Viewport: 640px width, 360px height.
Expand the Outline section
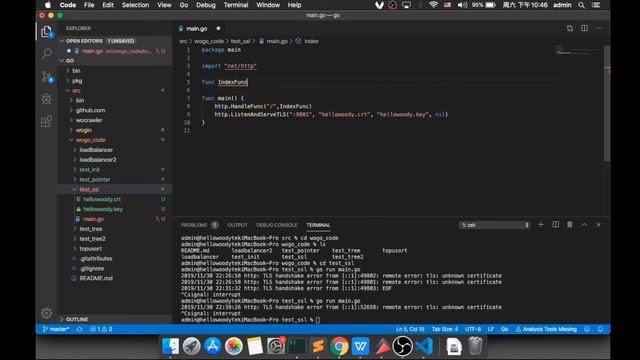point(114,319)
